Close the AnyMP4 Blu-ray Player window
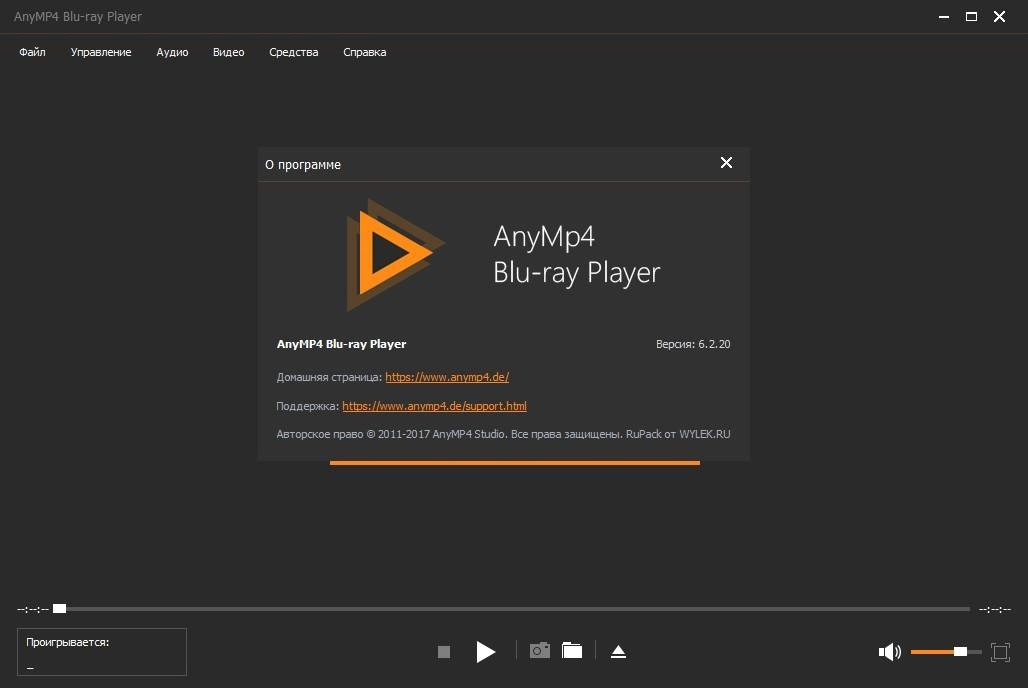This screenshot has width=1028, height=688. tap(999, 17)
